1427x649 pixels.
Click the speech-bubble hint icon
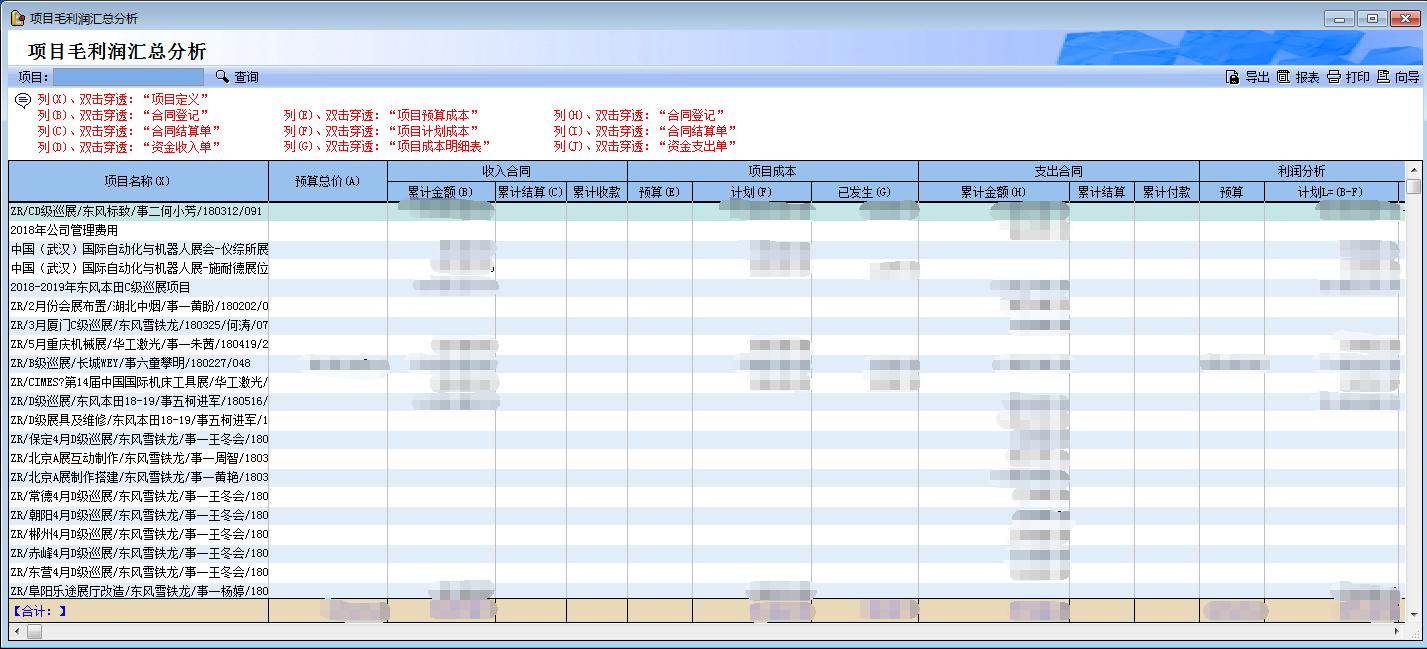(23, 100)
